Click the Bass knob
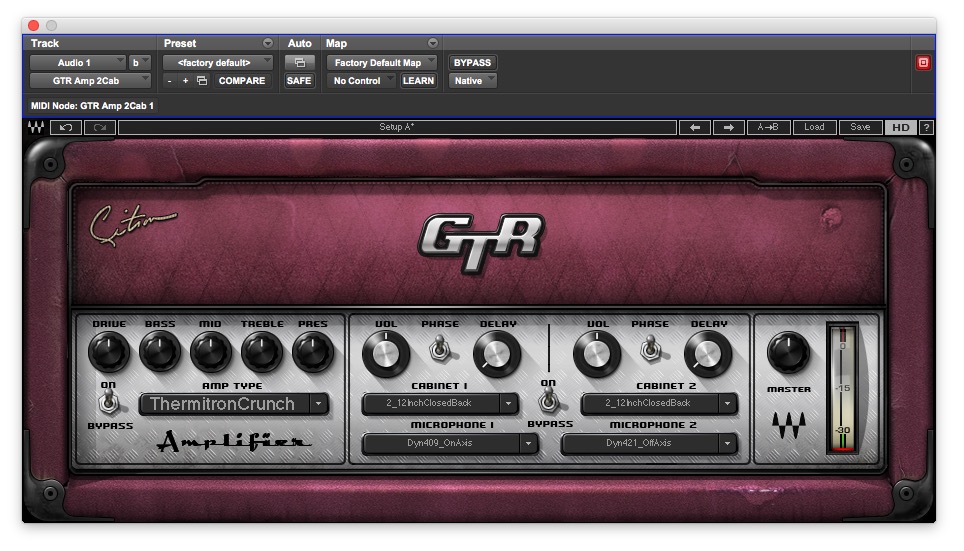 coord(160,352)
